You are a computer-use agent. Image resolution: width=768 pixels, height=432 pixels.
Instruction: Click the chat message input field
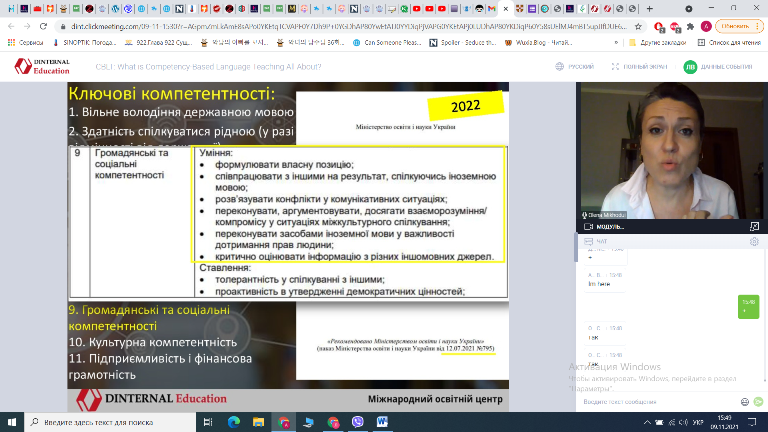pyautogui.click(x=659, y=402)
